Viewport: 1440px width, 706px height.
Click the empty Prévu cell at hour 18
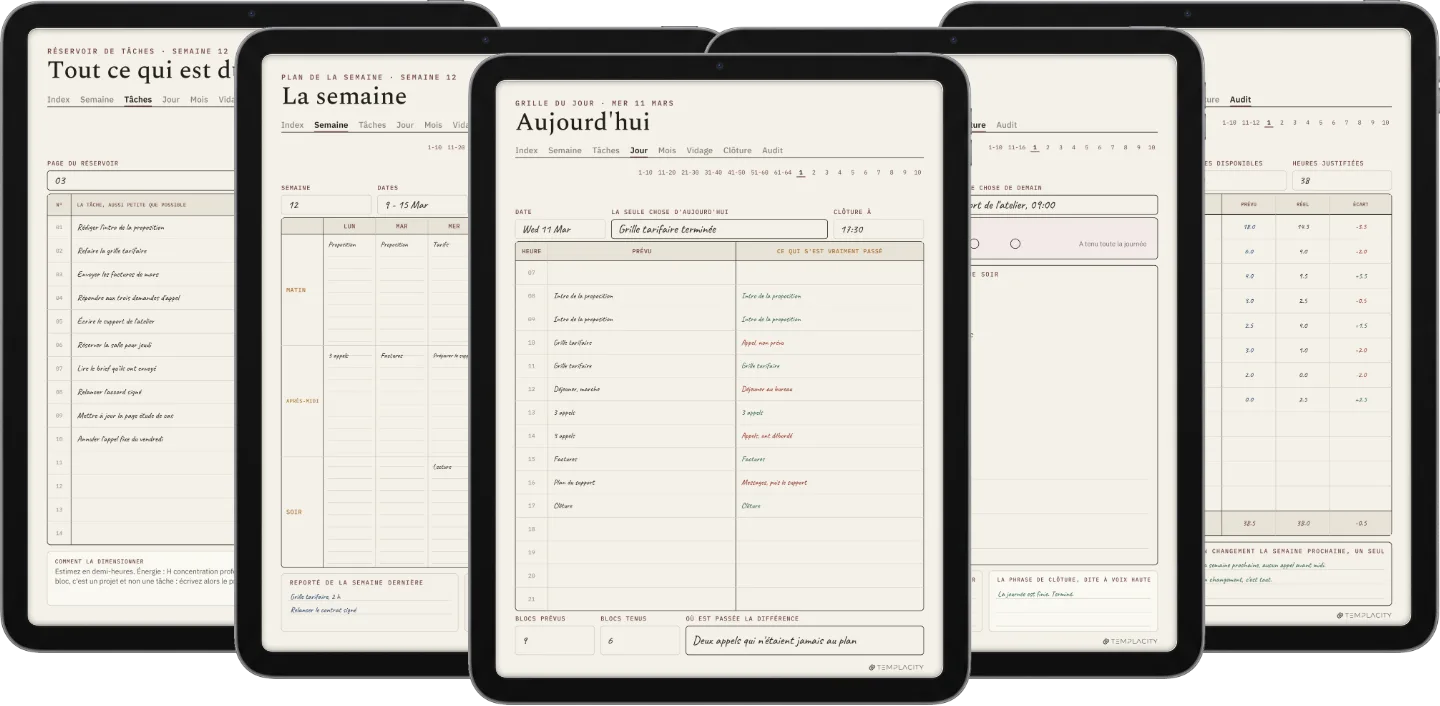pos(641,529)
